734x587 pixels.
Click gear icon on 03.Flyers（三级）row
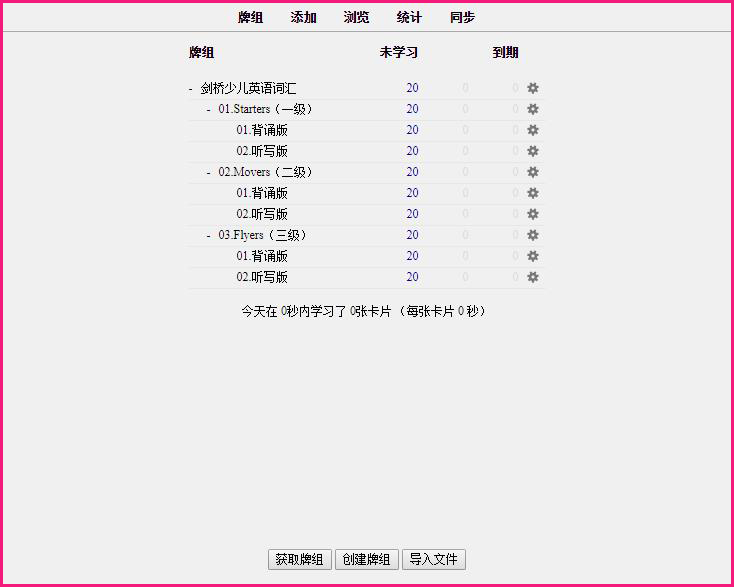click(x=533, y=235)
